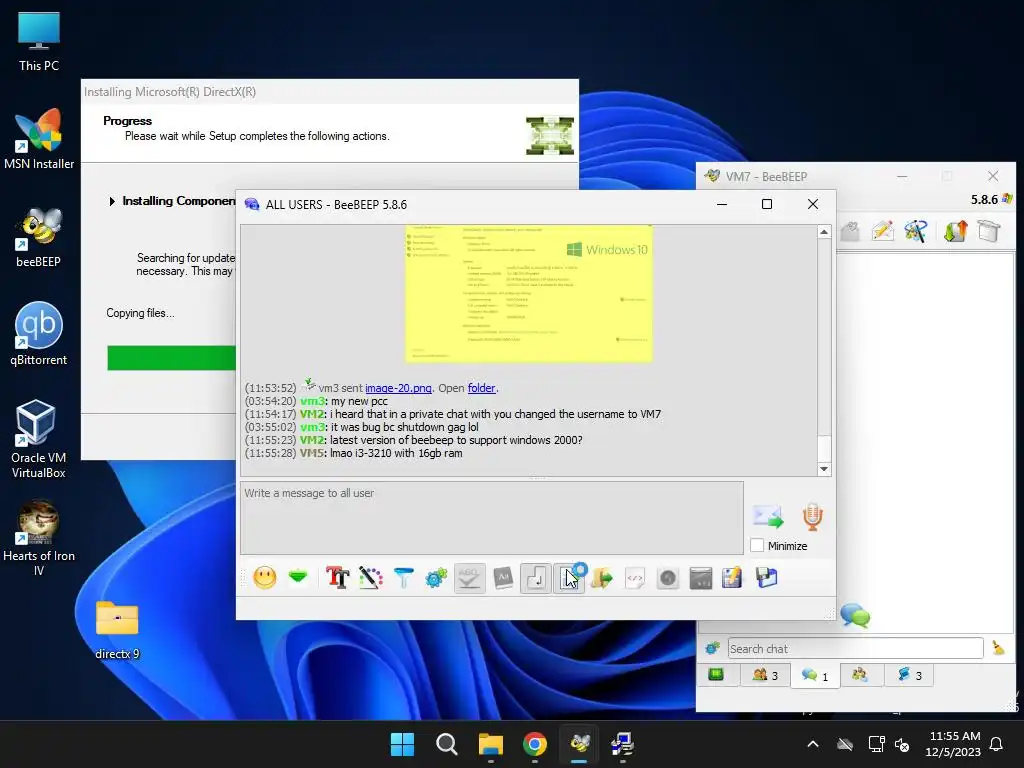Click the wand and swirl icon in VM7 toolbar
Screen dimensions: 1024x768
(x=916, y=231)
